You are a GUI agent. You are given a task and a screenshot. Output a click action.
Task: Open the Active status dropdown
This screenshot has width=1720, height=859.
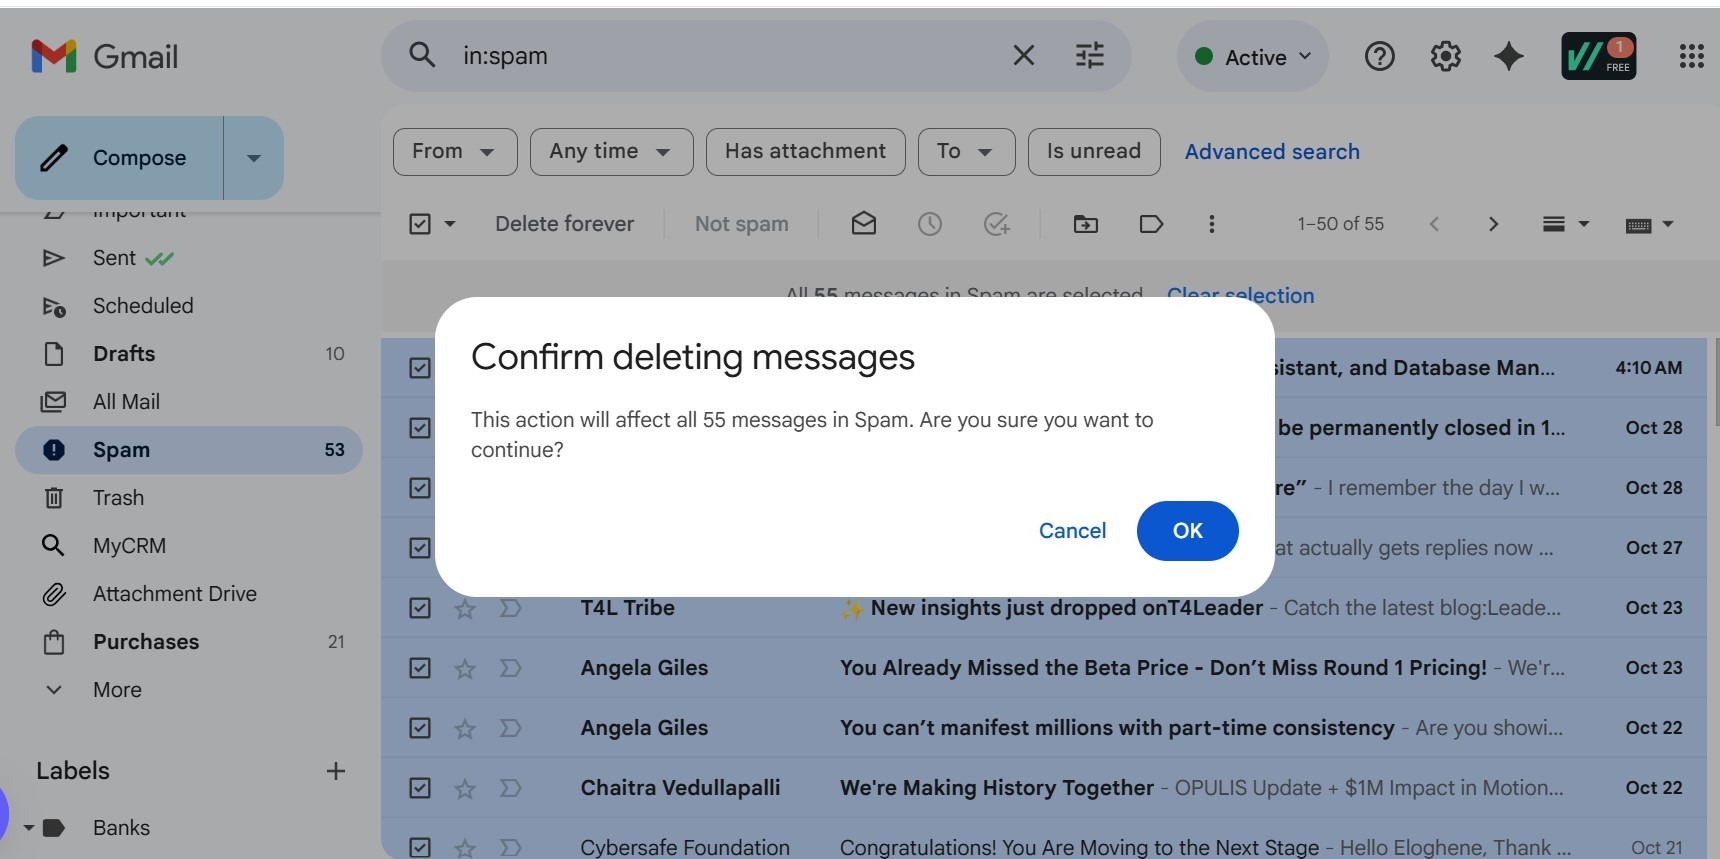tap(1253, 57)
